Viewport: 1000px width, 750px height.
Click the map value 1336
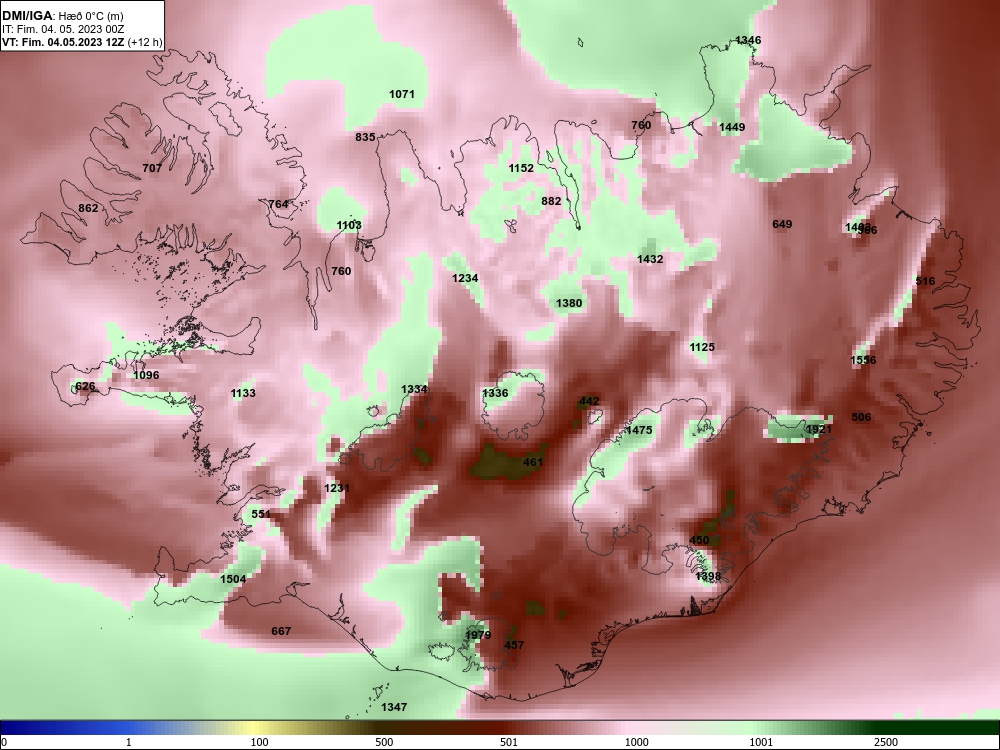495,393
